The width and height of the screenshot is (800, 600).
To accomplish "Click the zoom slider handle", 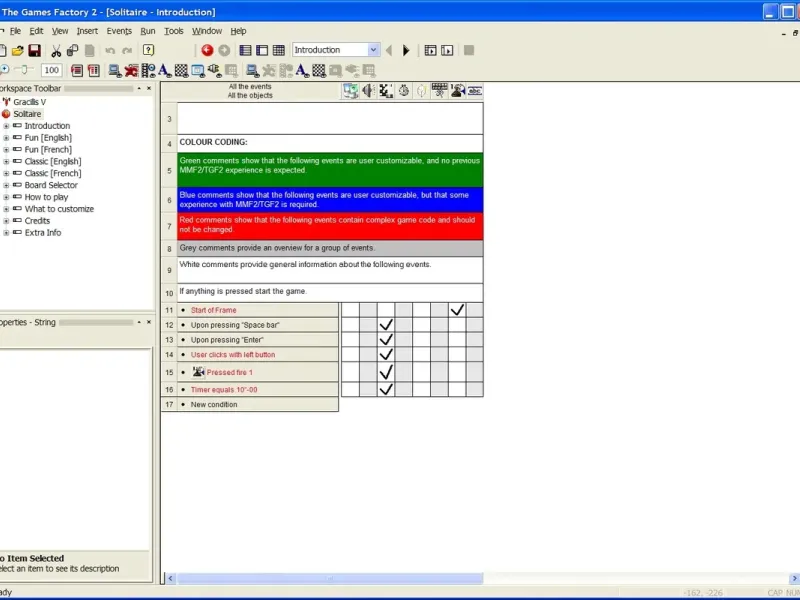I will [x=23, y=70].
